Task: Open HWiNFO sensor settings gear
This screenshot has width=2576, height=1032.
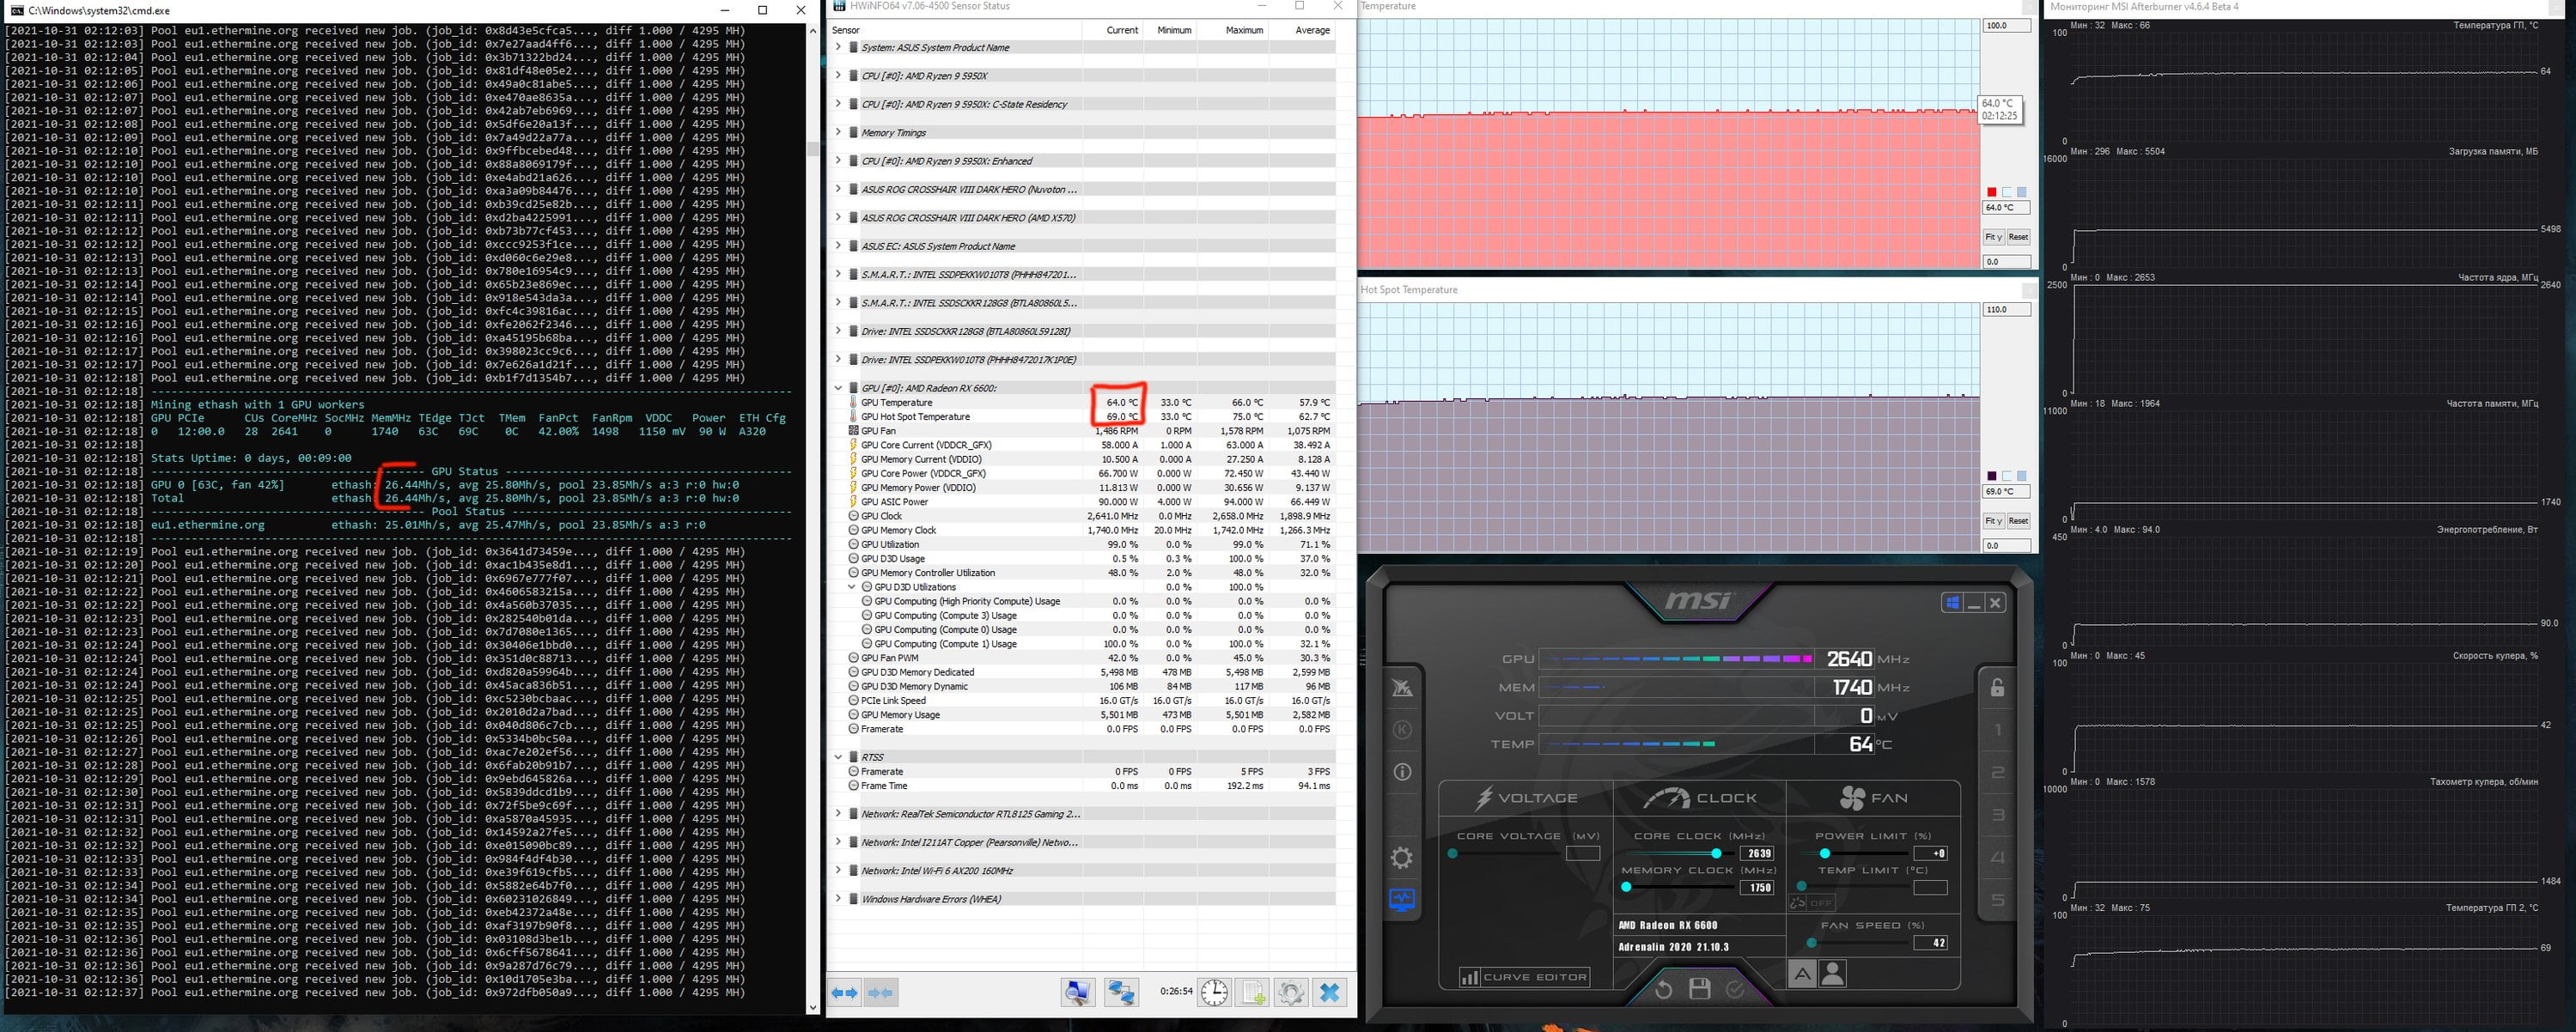Action: 1290,992
